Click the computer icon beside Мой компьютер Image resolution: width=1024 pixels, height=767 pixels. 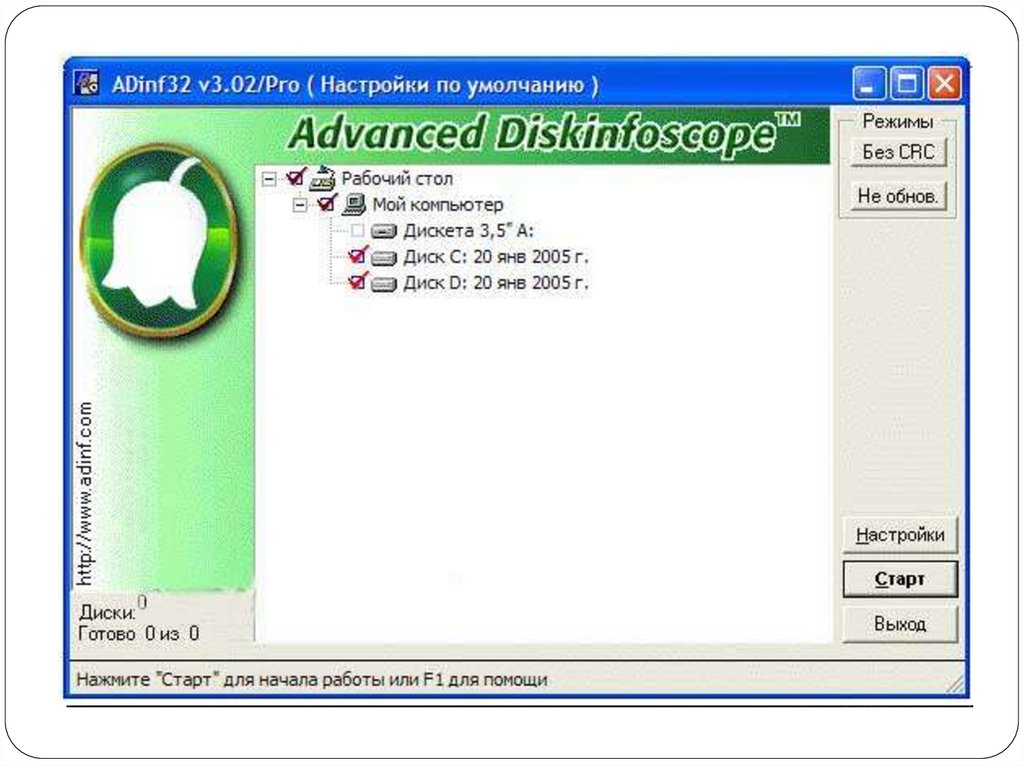[354, 204]
